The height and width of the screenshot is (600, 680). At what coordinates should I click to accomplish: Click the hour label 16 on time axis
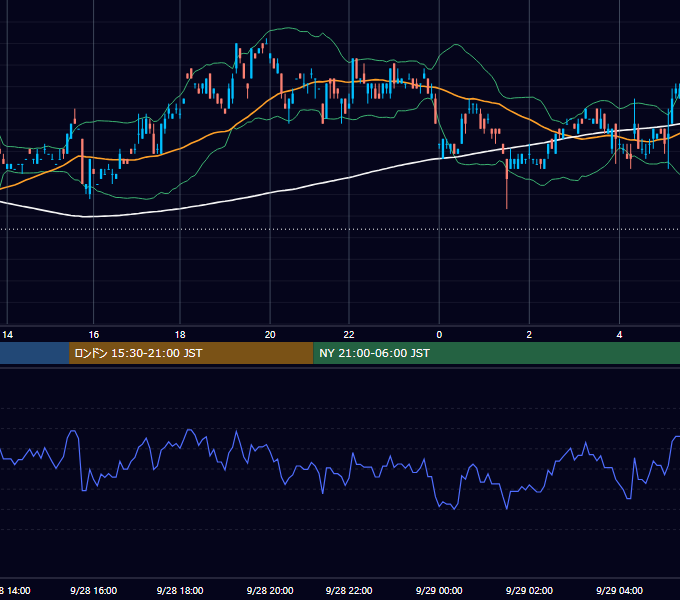click(x=94, y=335)
